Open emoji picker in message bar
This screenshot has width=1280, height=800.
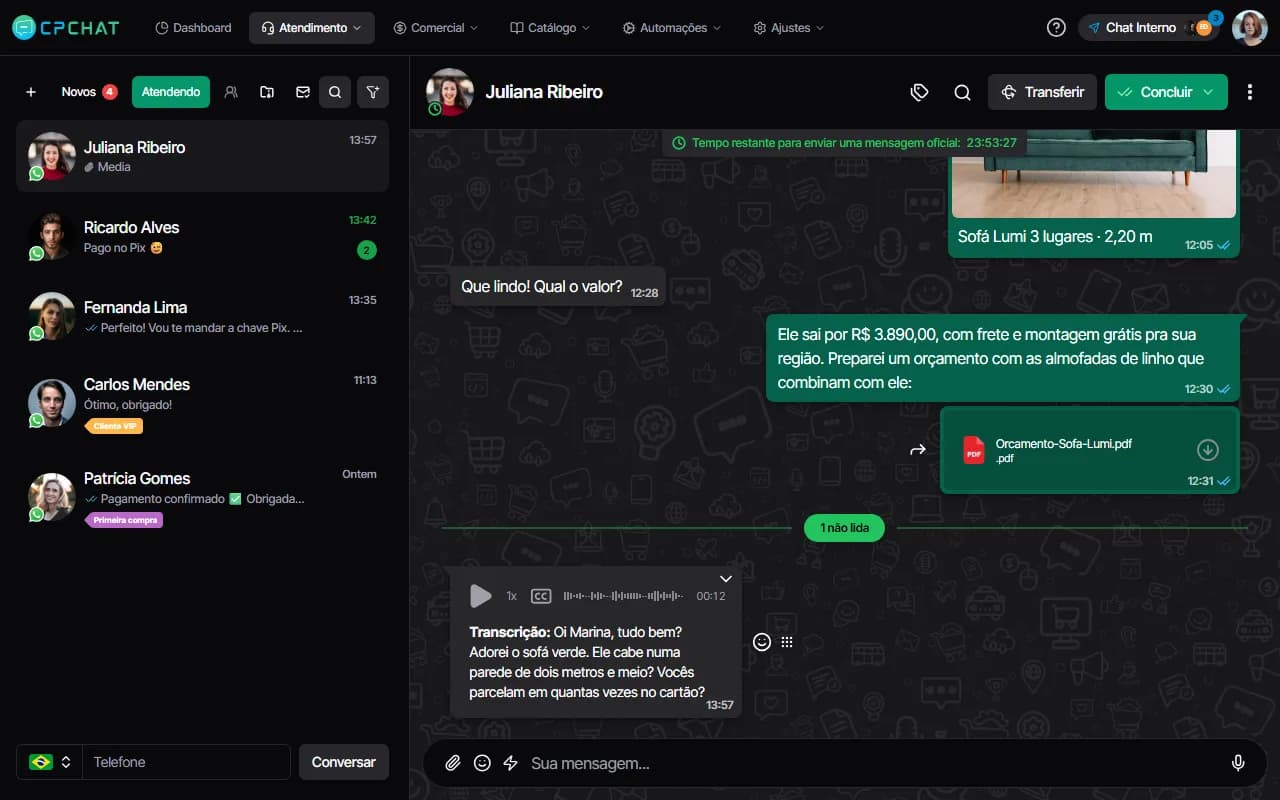pyautogui.click(x=482, y=763)
